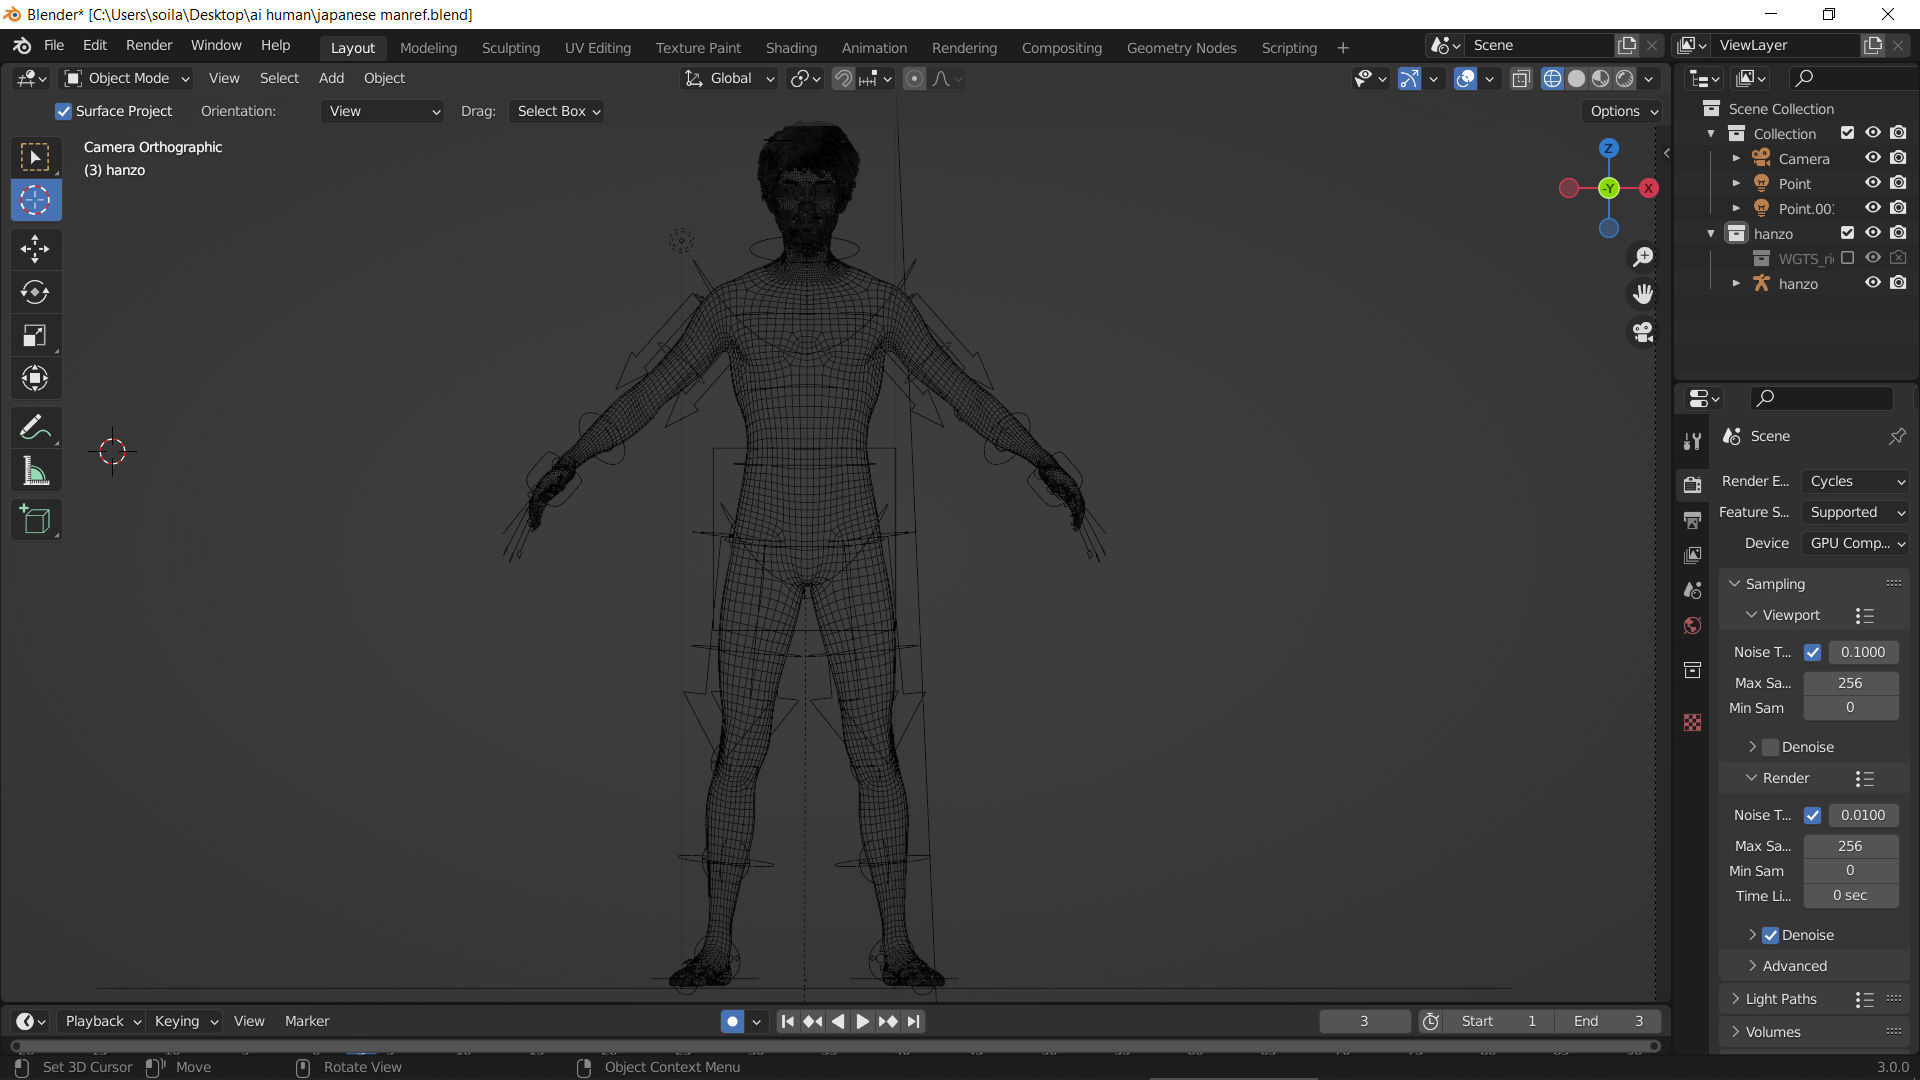1920x1080 pixels.
Task: Switch to the Shading workspace tab
Action: pos(791,47)
